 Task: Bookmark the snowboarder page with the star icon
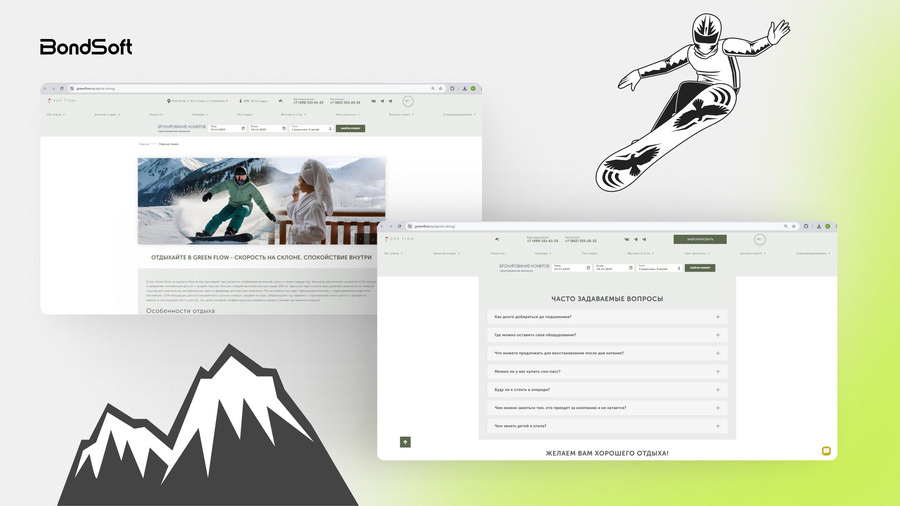pos(440,89)
